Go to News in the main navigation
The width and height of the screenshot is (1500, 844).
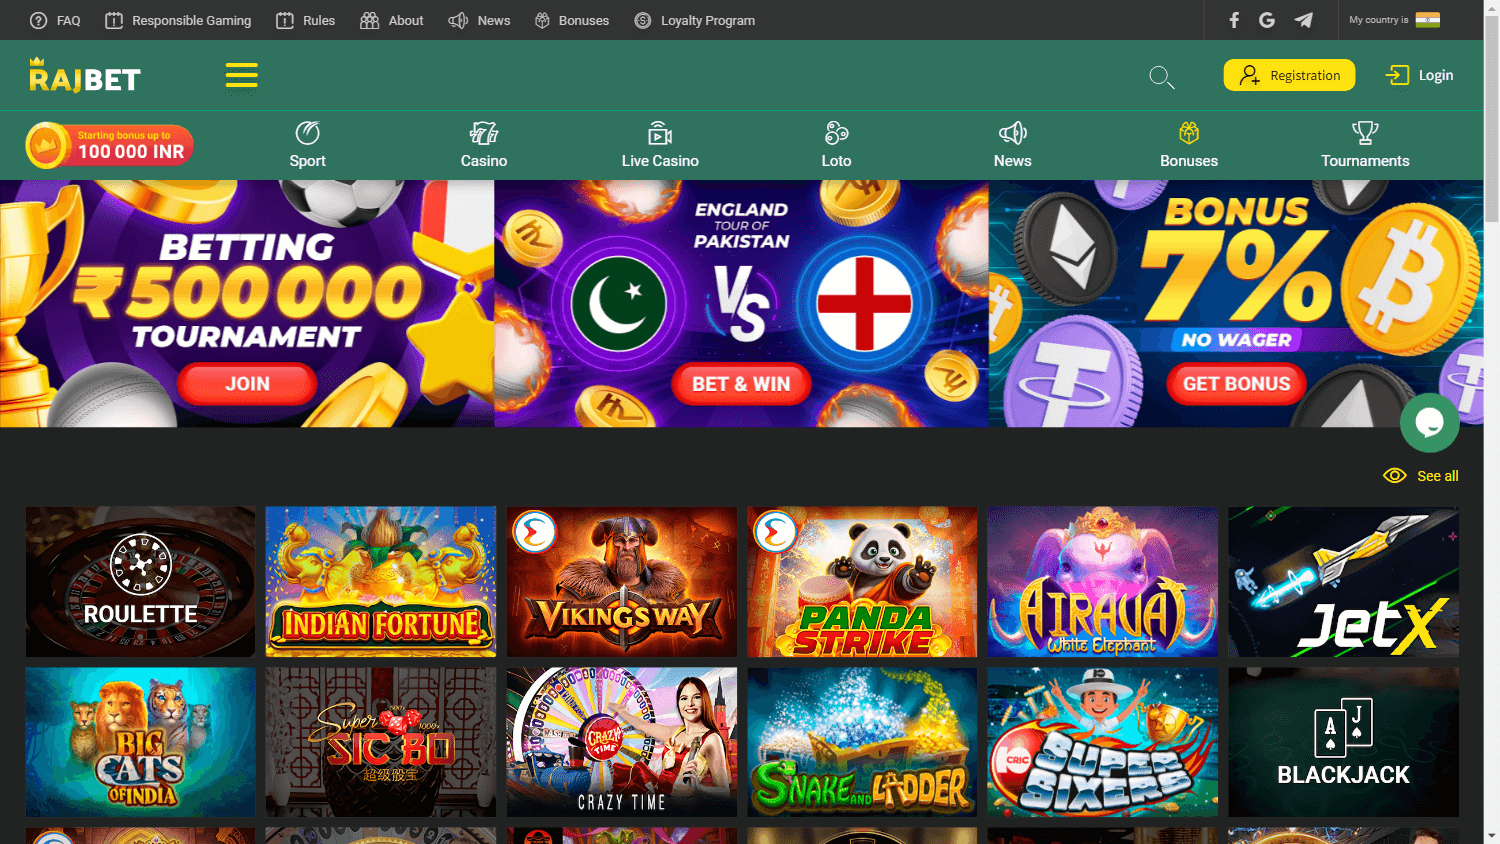click(1012, 145)
